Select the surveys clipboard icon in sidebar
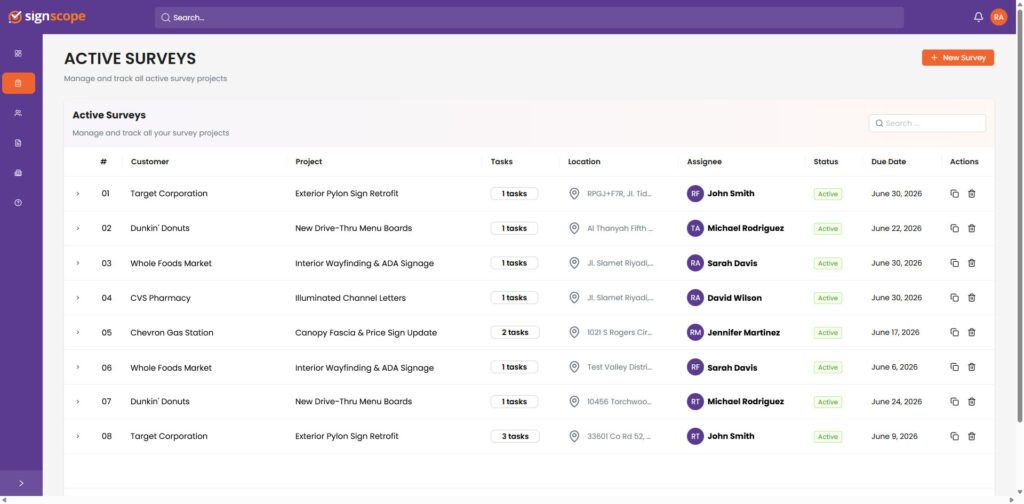 pyautogui.click(x=18, y=84)
